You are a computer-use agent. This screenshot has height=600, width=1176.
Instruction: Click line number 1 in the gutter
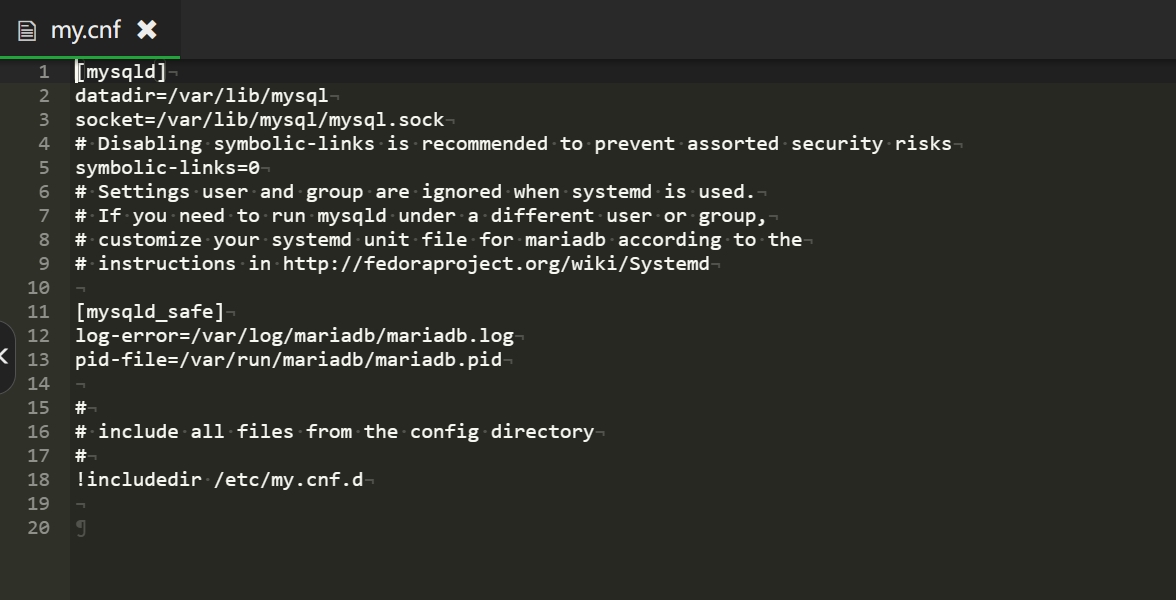(44, 72)
